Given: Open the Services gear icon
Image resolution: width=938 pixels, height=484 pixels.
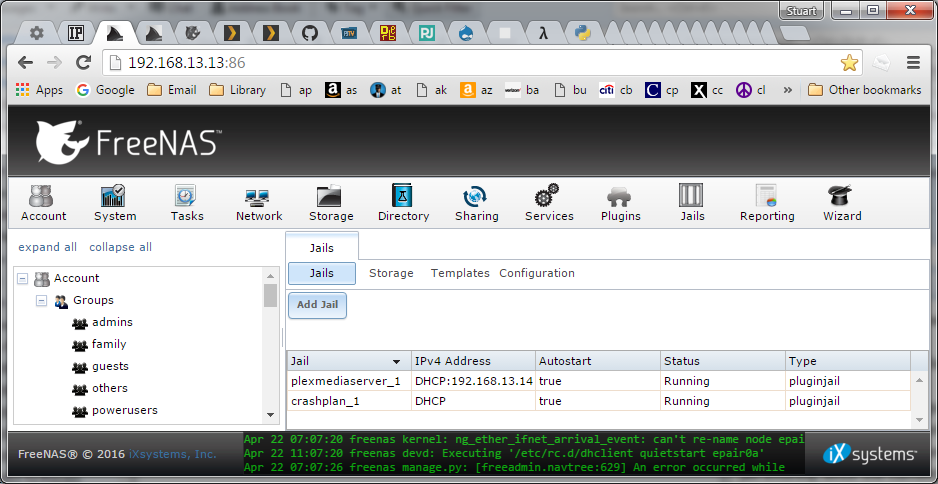Looking at the screenshot, I should (x=549, y=203).
